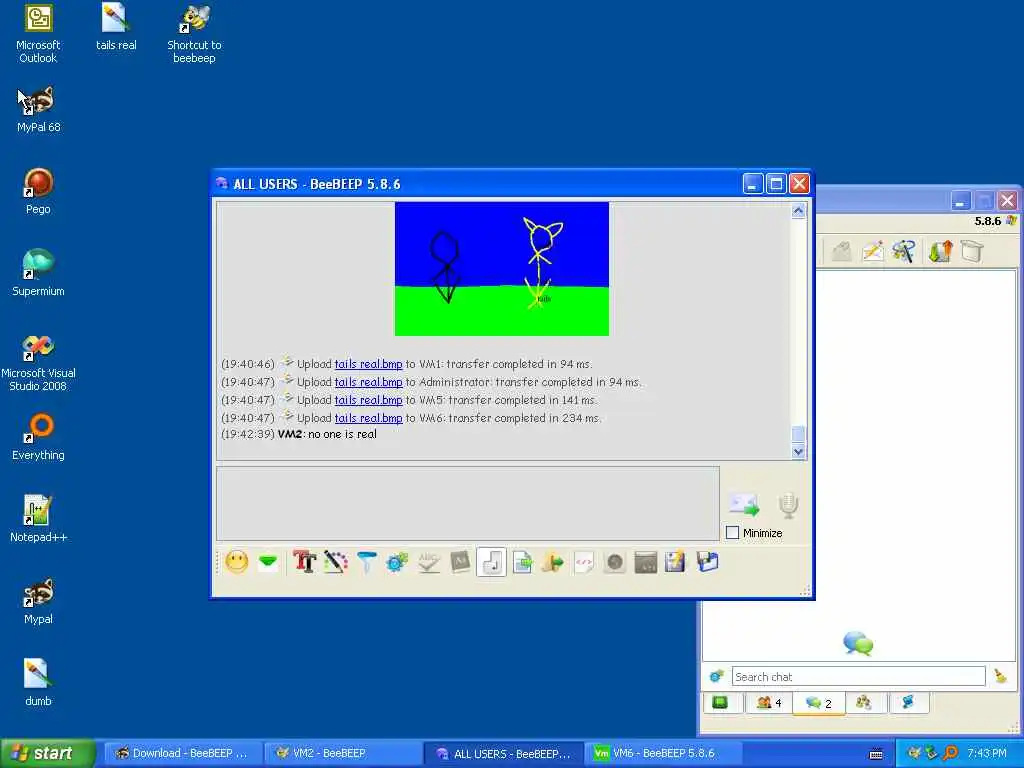Image resolution: width=1024 pixels, height=768 pixels.
Task: Click send folder icon with green arrow
Action: [x=552, y=562]
